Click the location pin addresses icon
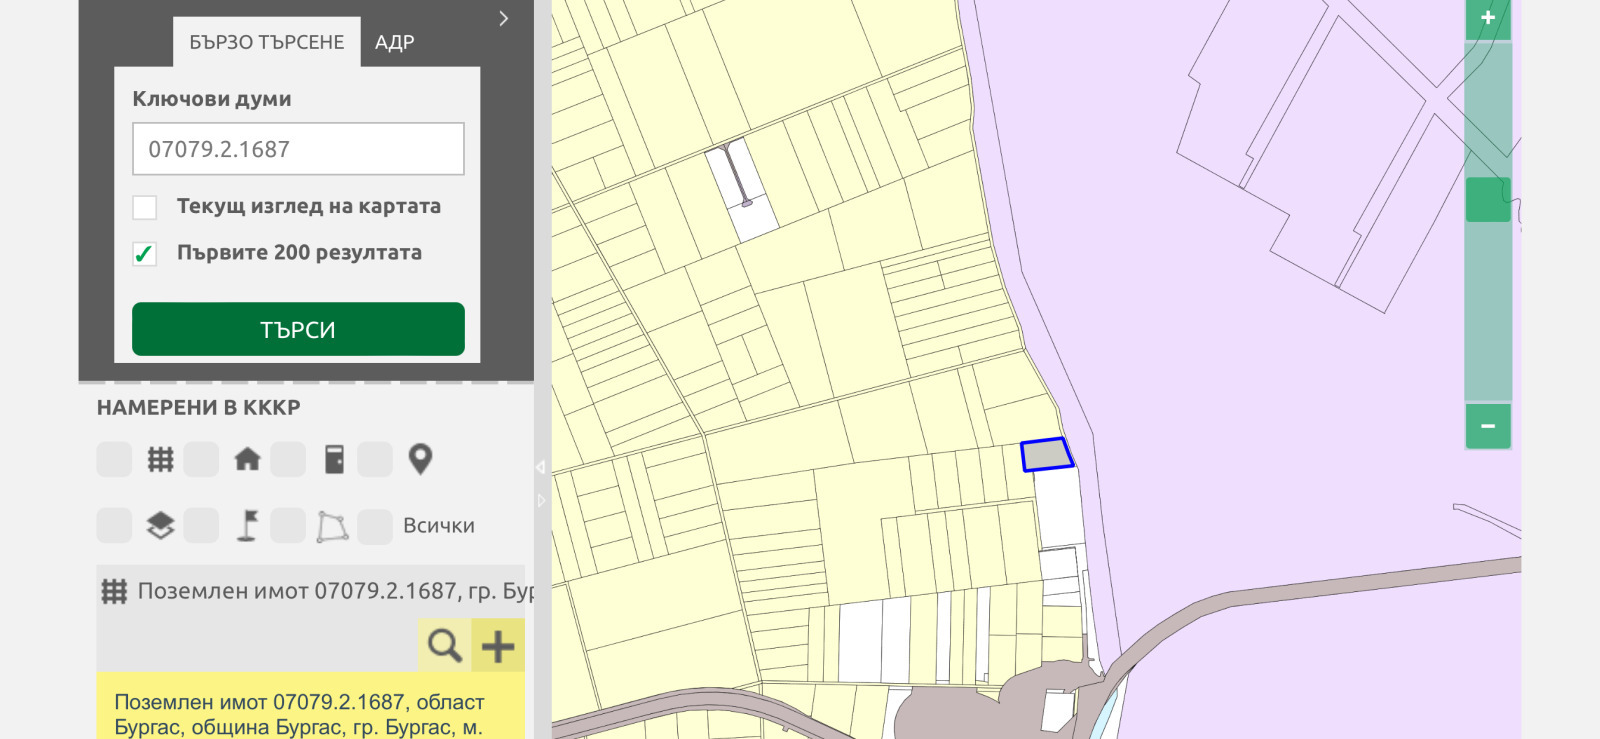Viewport: 1600px width, 739px height. pos(420,459)
